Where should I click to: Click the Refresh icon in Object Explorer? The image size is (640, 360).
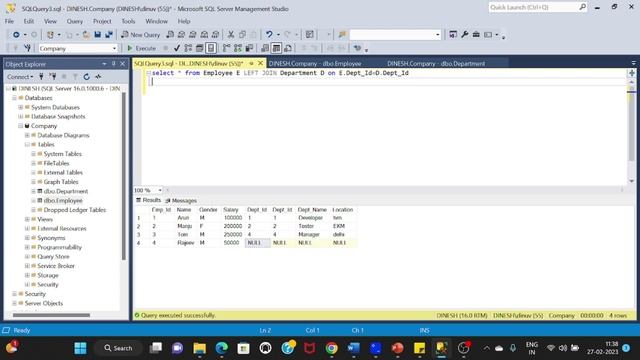tap(87, 77)
